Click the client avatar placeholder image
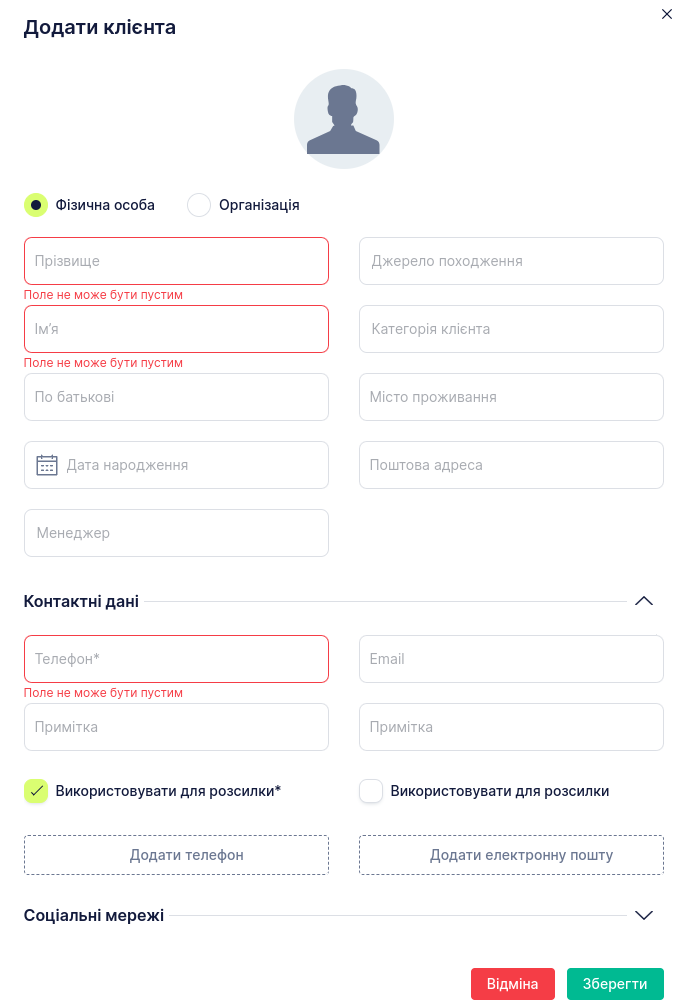 [x=343, y=119]
